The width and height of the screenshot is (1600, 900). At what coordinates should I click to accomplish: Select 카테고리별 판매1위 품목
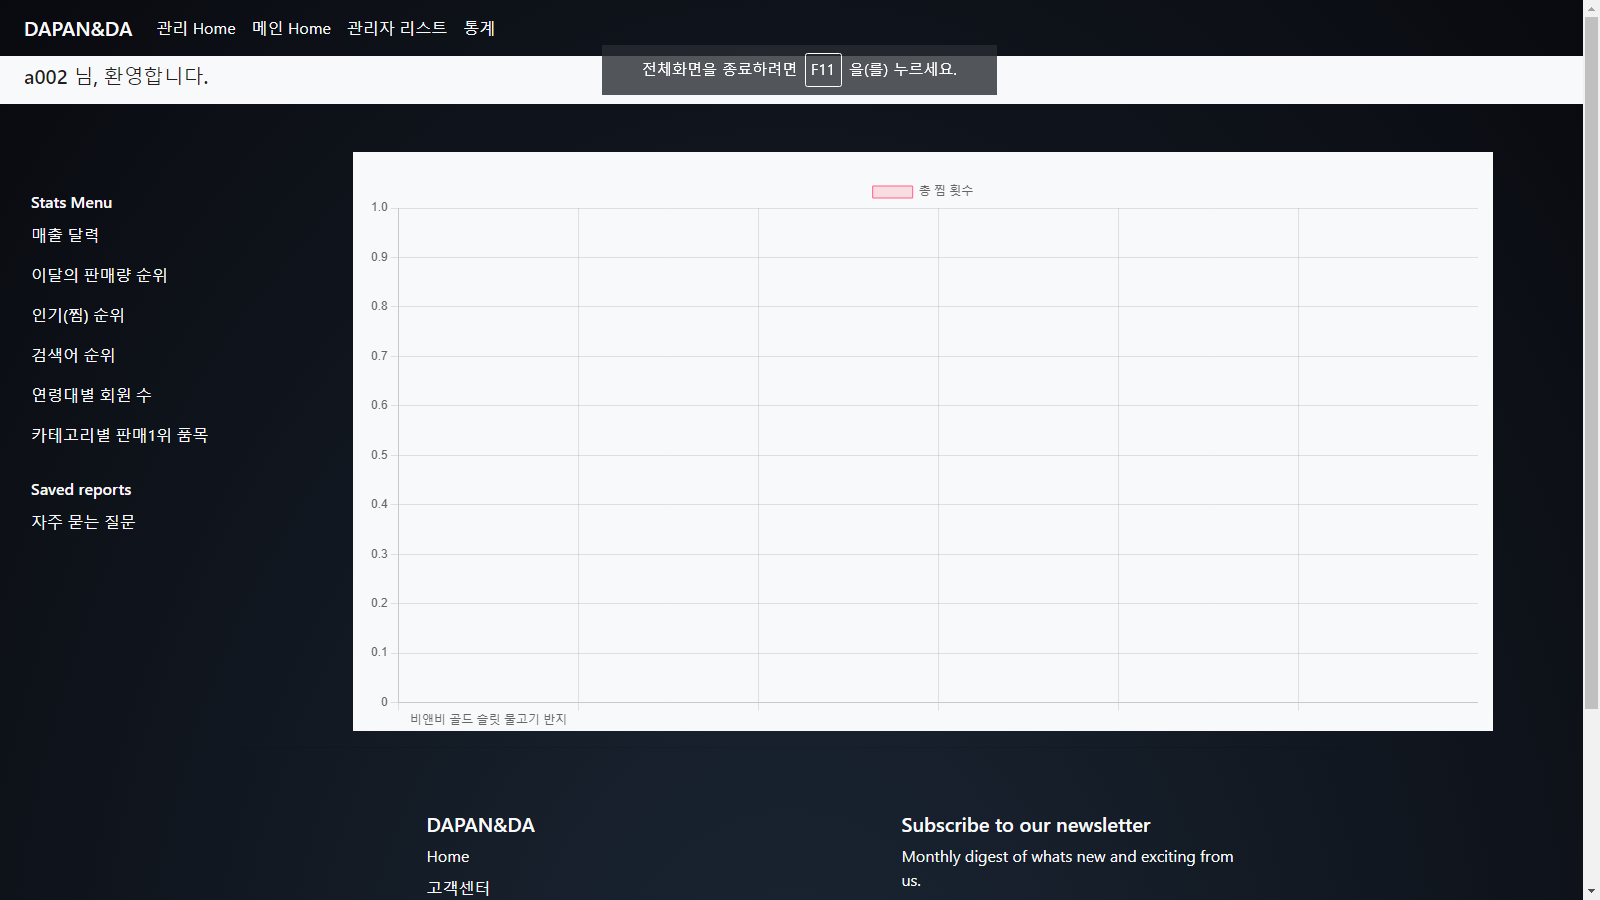119,435
